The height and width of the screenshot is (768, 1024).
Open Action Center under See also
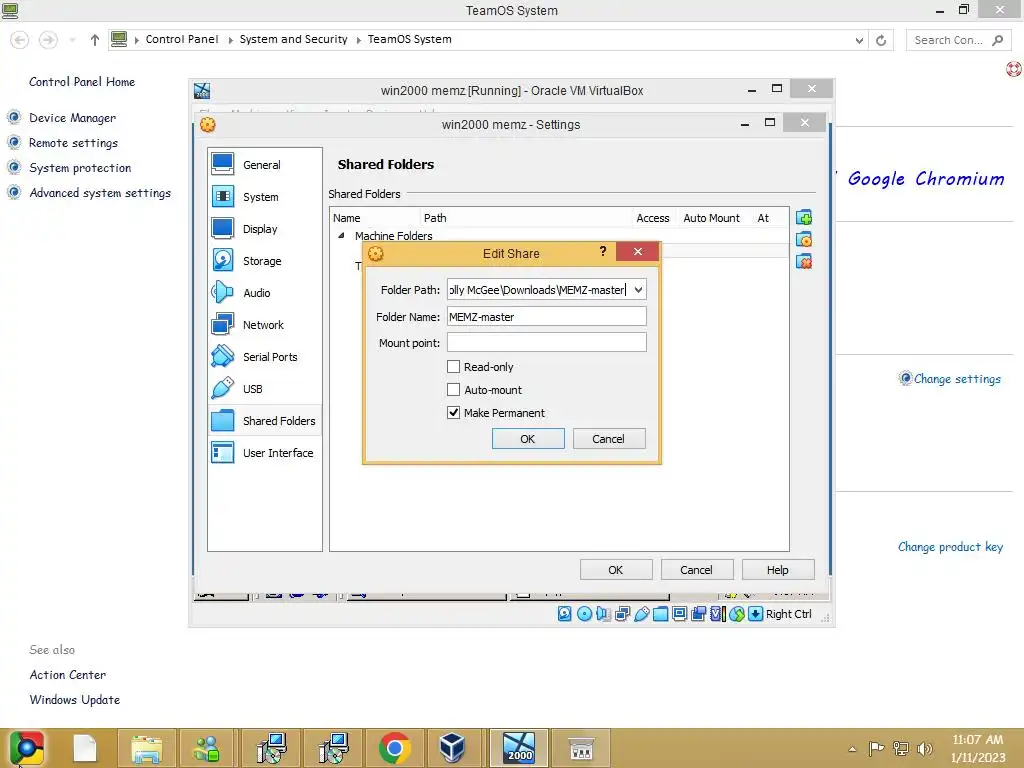point(67,675)
